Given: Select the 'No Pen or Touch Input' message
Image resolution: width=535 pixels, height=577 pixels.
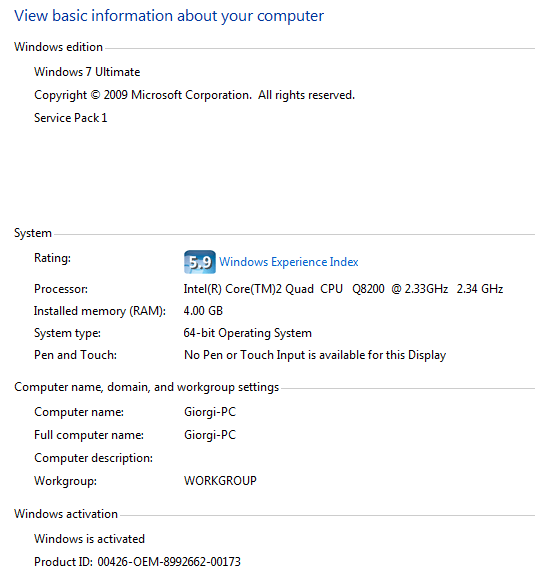Looking at the screenshot, I should coord(315,355).
